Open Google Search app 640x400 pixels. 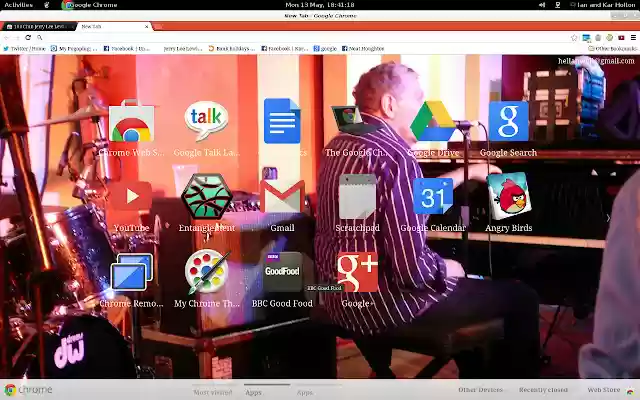point(508,121)
